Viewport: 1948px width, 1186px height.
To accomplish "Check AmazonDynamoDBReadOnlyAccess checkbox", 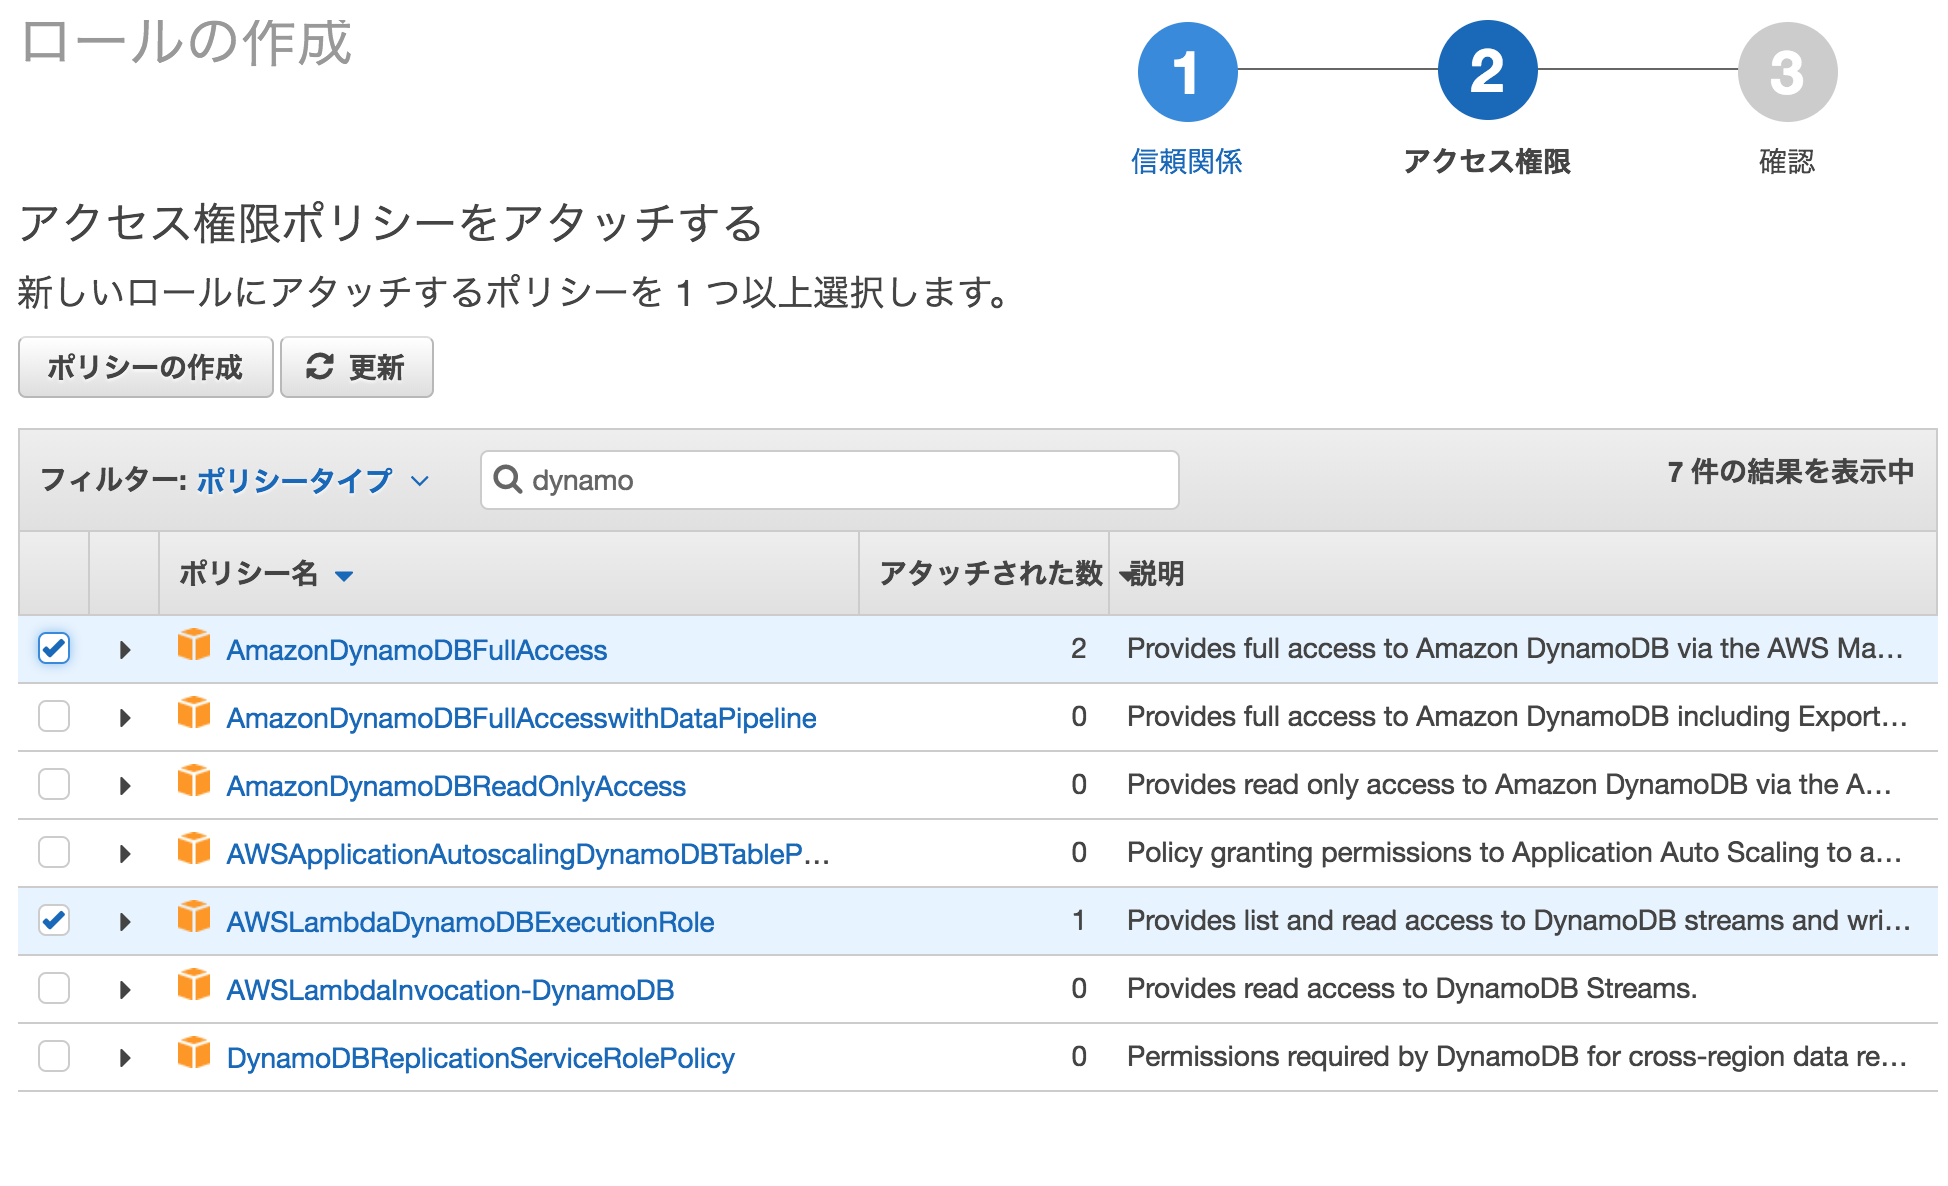I will point(54,784).
